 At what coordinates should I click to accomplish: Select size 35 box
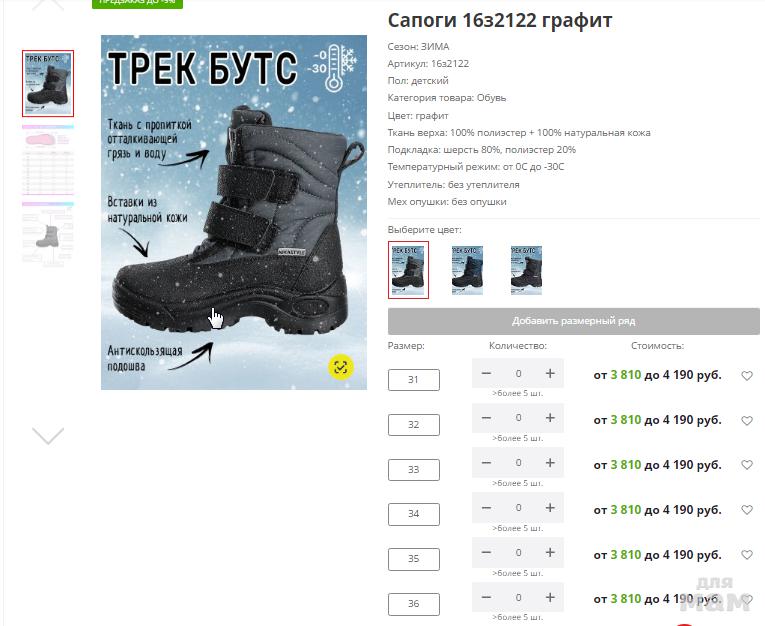414,559
